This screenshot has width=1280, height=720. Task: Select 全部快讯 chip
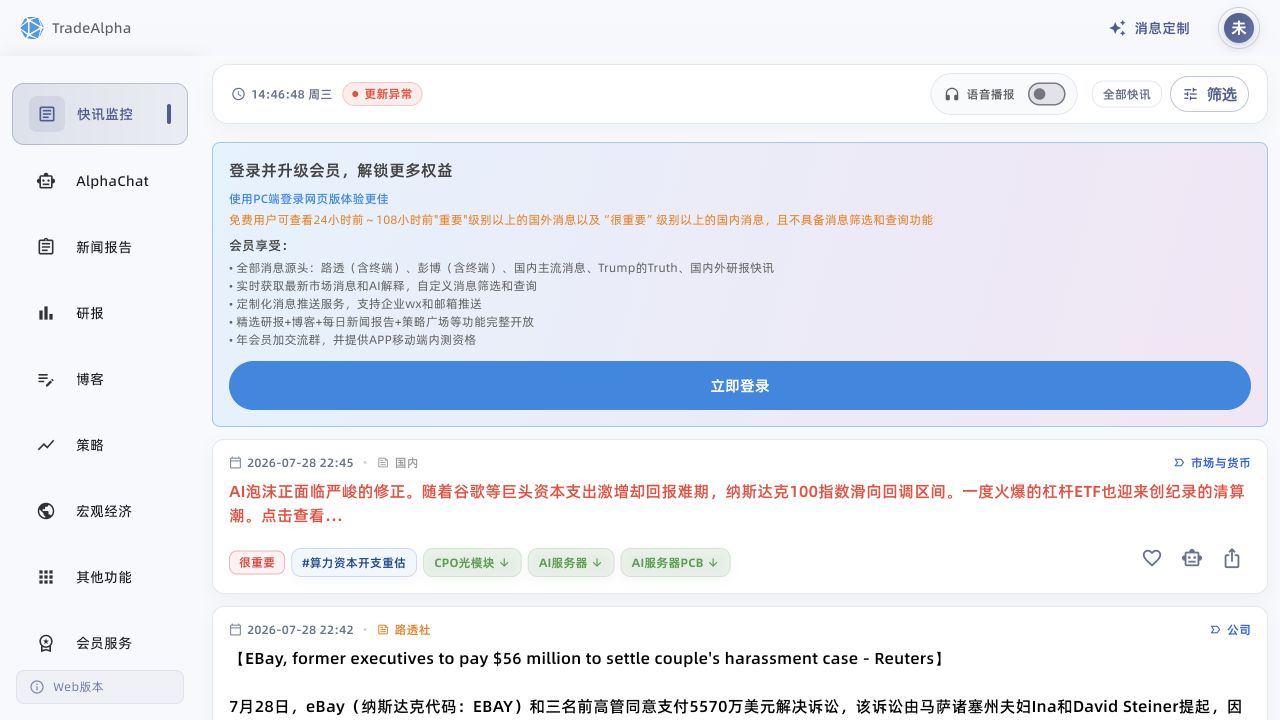click(1127, 94)
